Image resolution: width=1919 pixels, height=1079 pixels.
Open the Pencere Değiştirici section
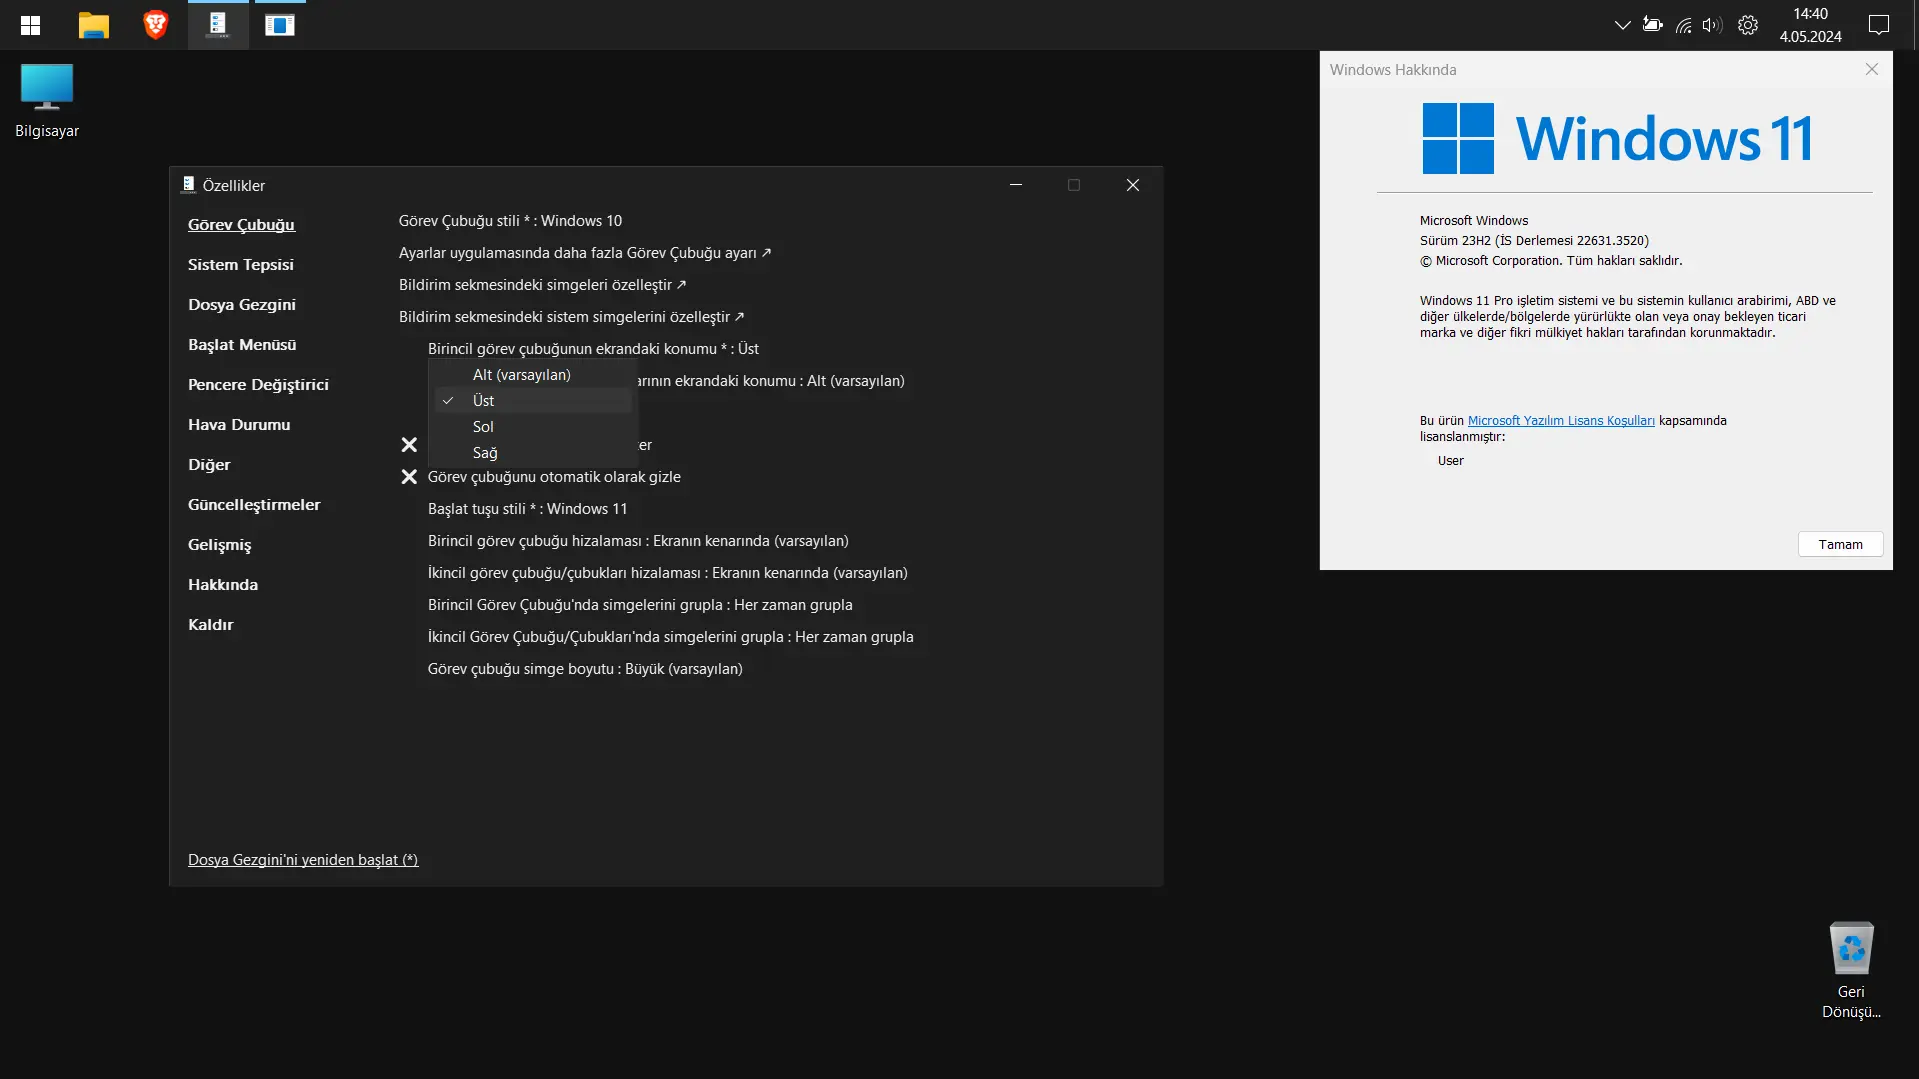coord(258,385)
